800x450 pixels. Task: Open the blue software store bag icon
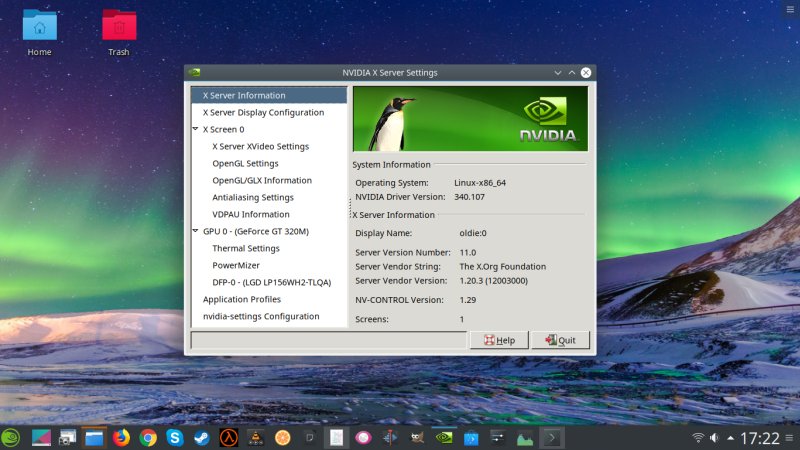(x=471, y=438)
